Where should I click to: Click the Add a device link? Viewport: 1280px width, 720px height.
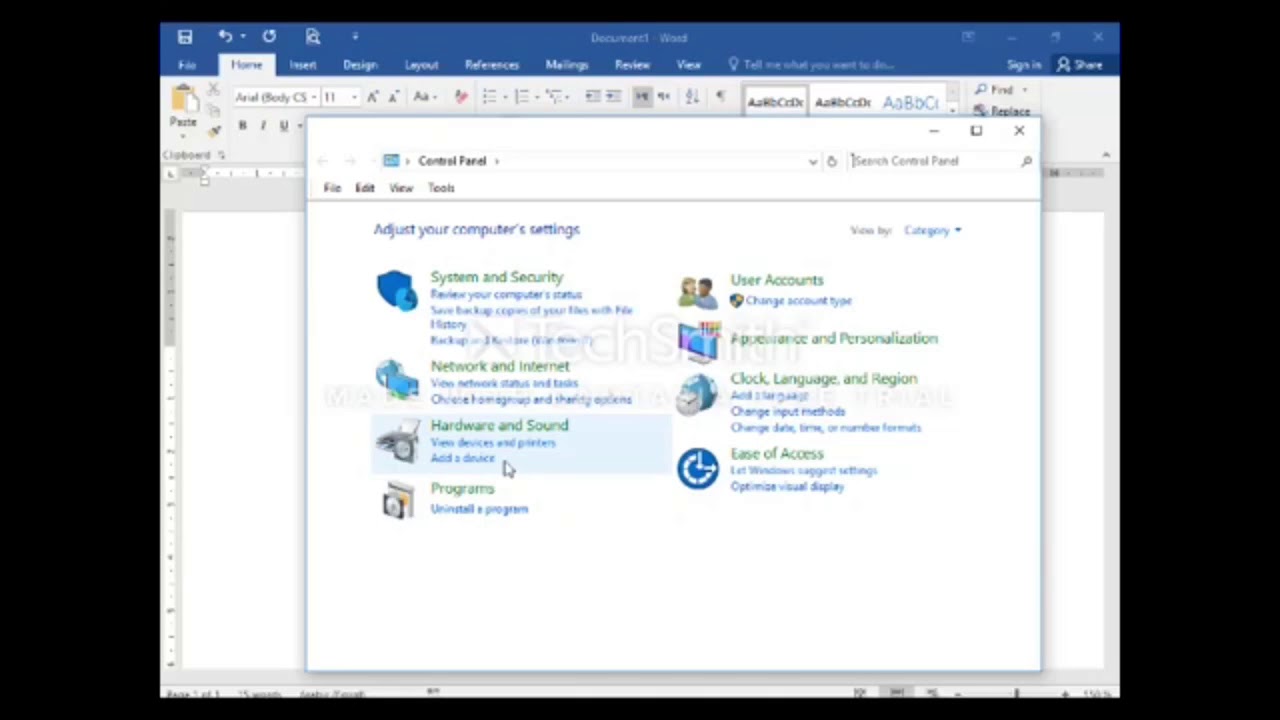(462, 458)
